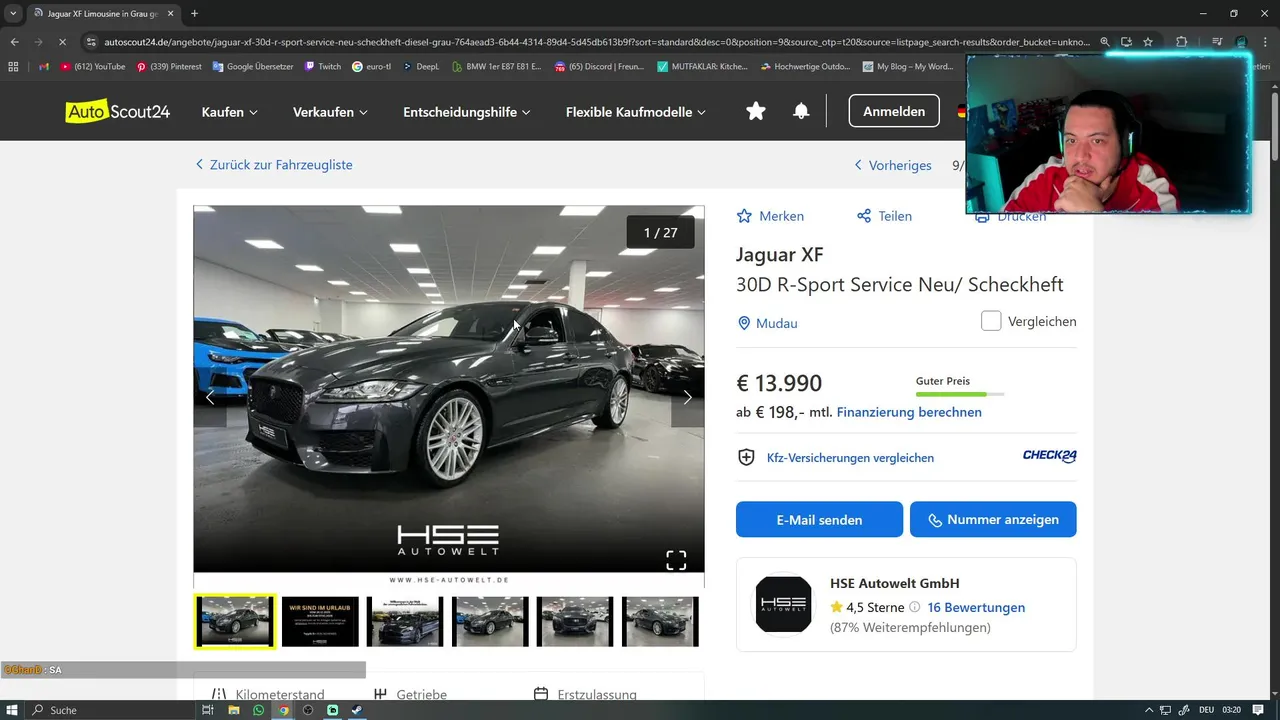Click the HSE Autowelt dealer logo

coord(783,604)
